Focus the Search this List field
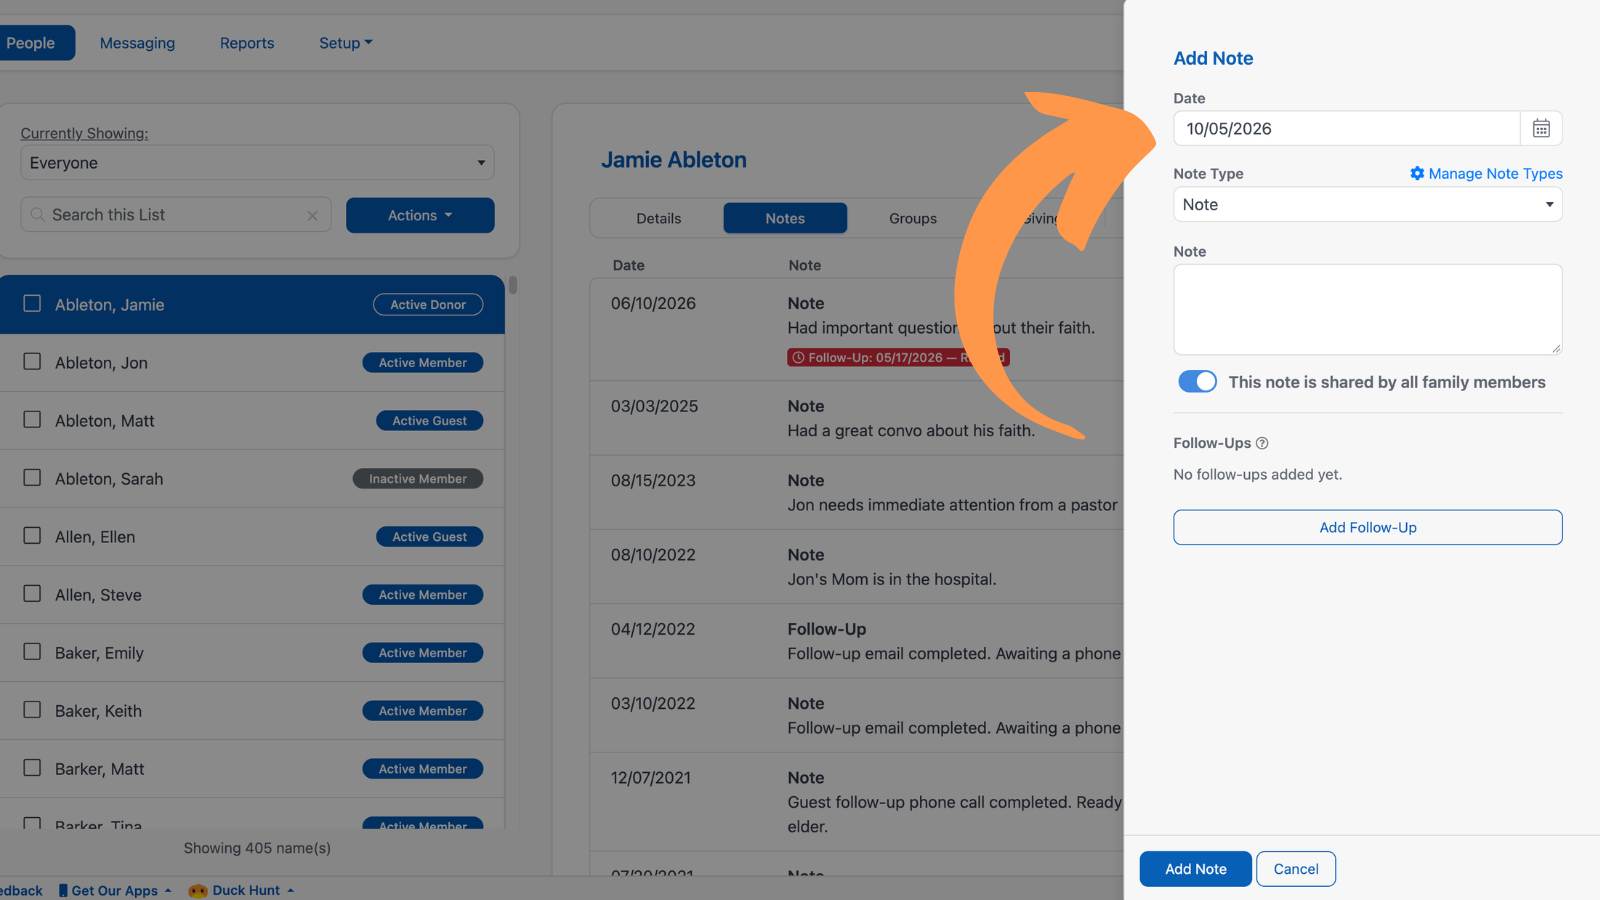Image resolution: width=1600 pixels, height=900 pixels. point(175,215)
